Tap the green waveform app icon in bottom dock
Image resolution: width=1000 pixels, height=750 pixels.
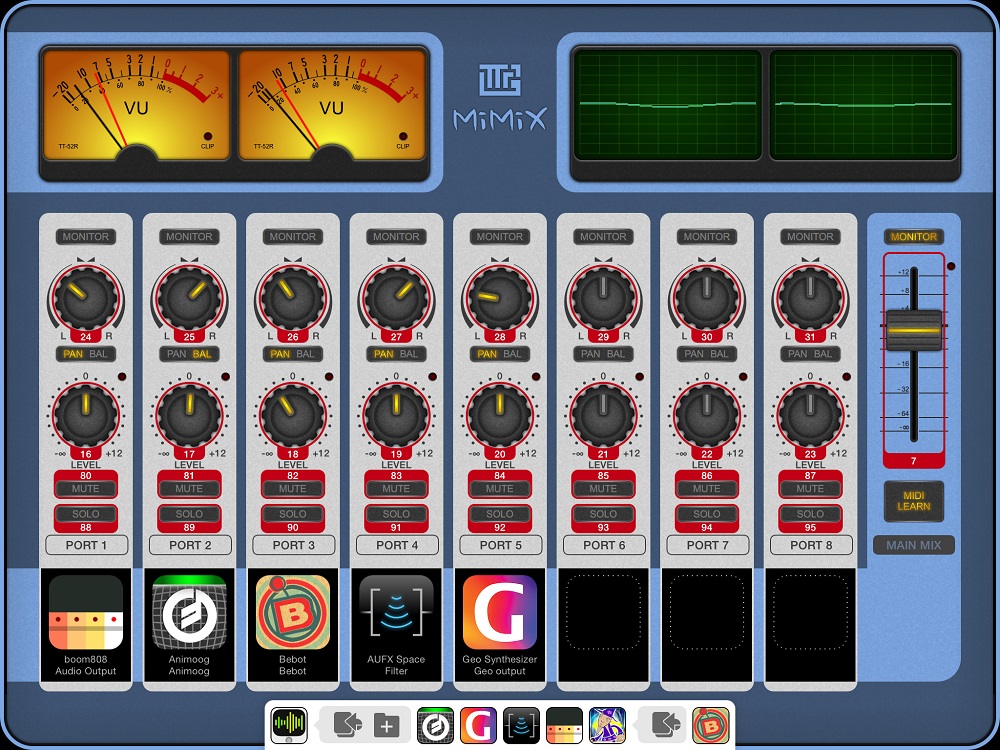pos(289,725)
